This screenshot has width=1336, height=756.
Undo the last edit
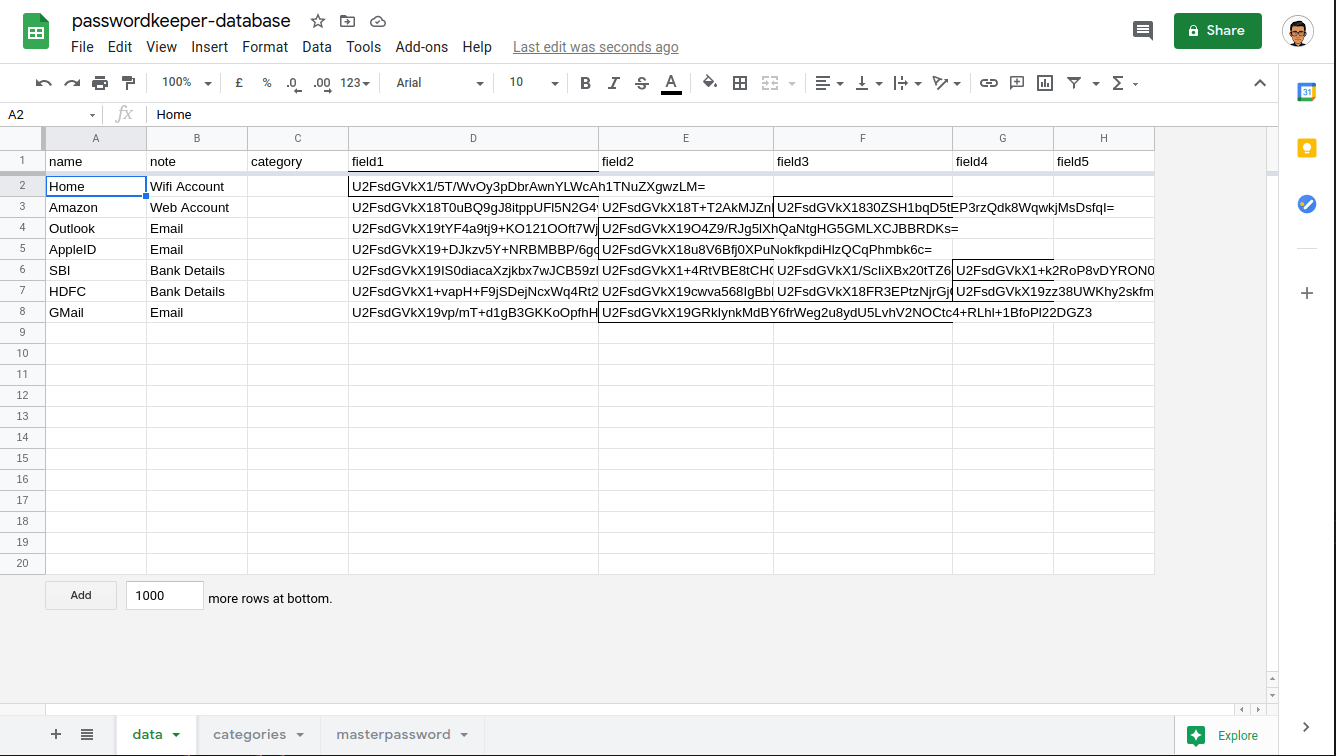[44, 83]
